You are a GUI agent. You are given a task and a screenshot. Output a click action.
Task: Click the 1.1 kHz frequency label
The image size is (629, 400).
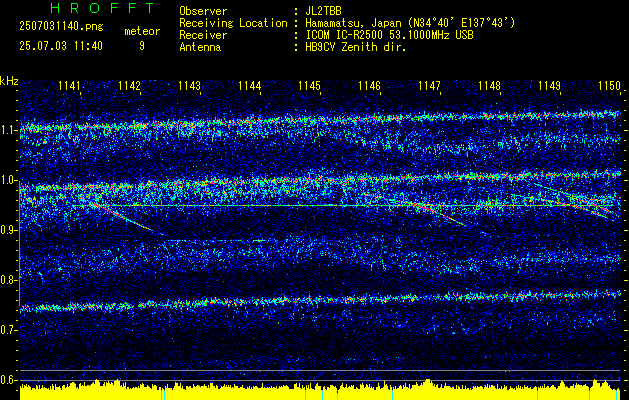8,130
